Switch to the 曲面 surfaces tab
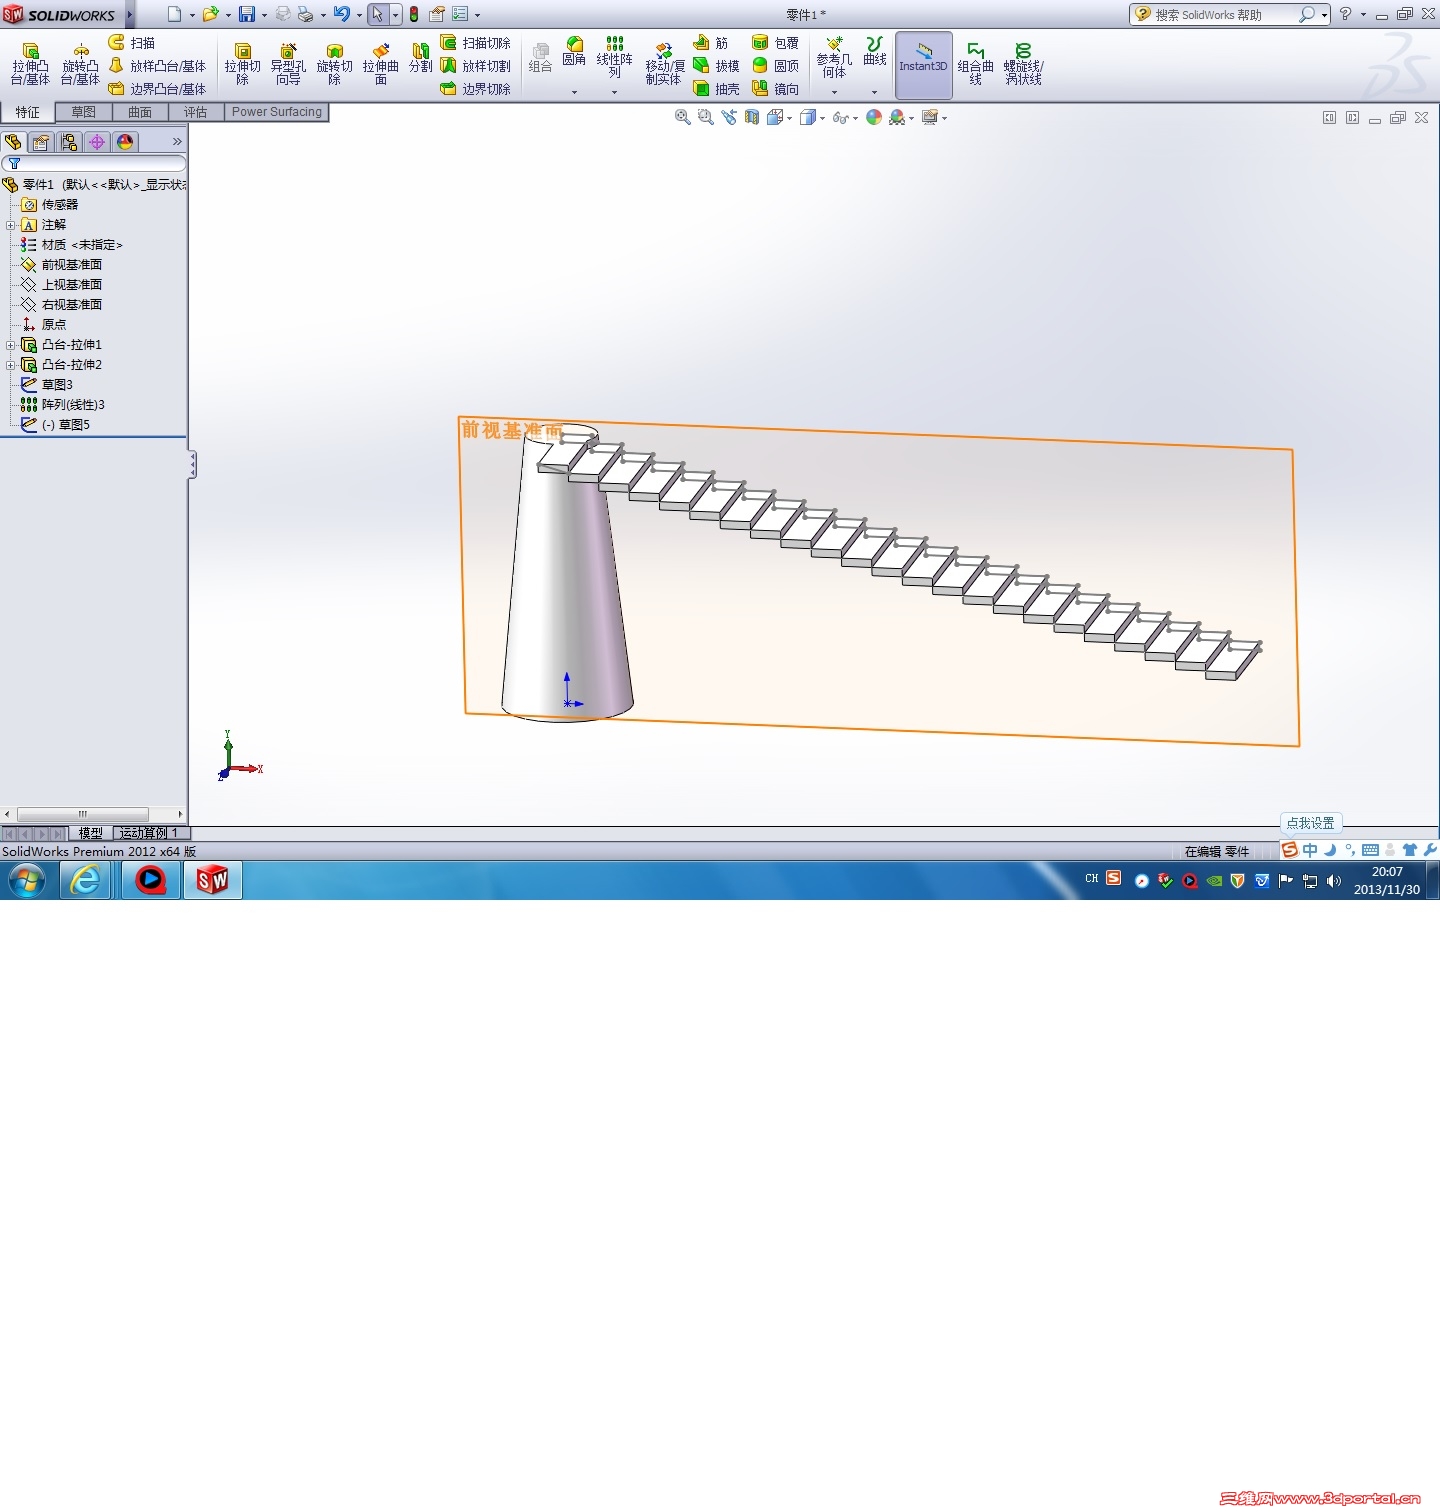Screen dimensions: 1440x1512 [140, 112]
